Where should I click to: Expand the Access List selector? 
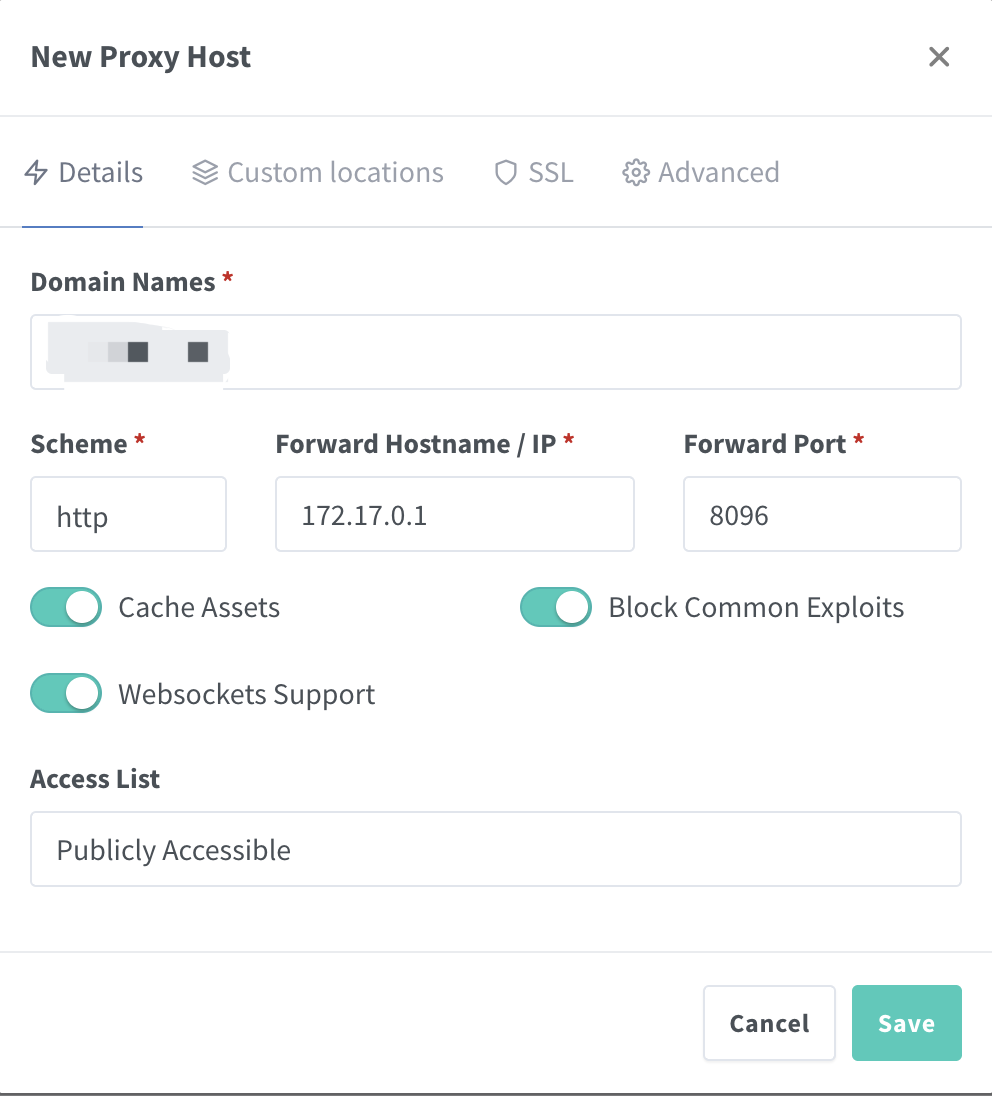[495, 849]
